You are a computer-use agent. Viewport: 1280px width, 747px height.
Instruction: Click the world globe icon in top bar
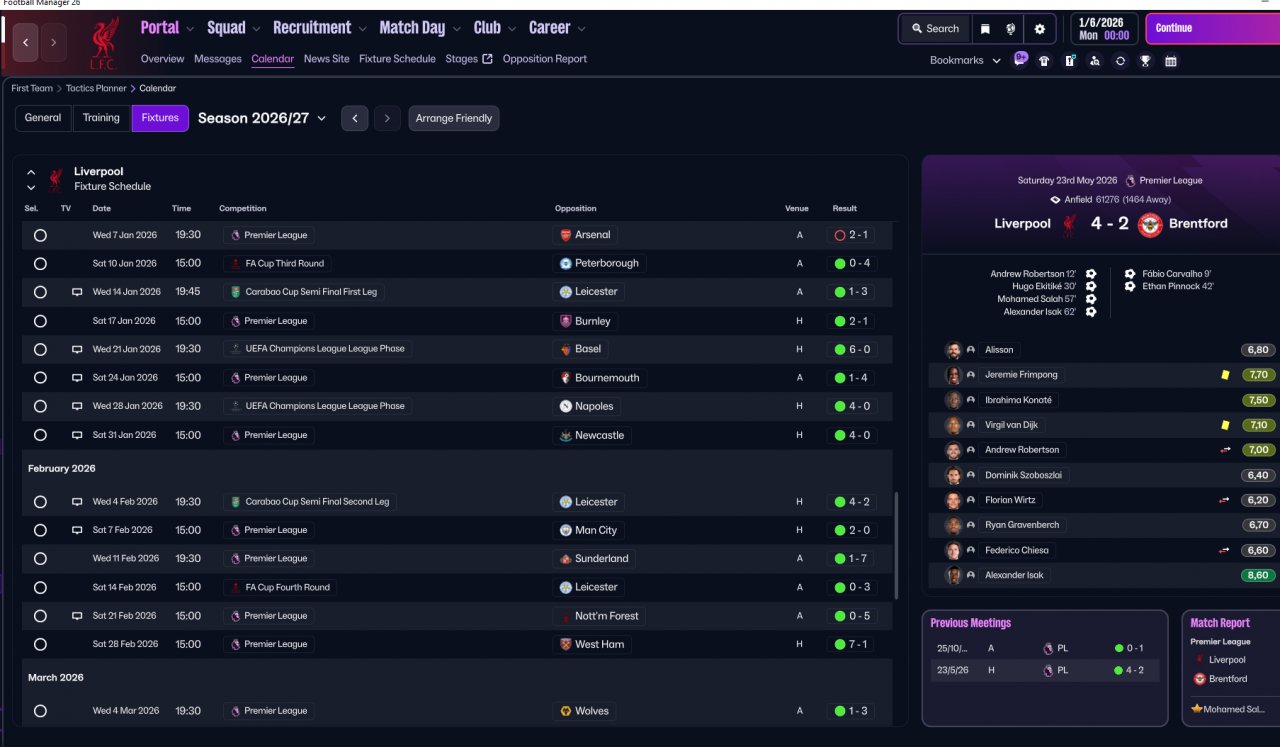(1011, 29)
